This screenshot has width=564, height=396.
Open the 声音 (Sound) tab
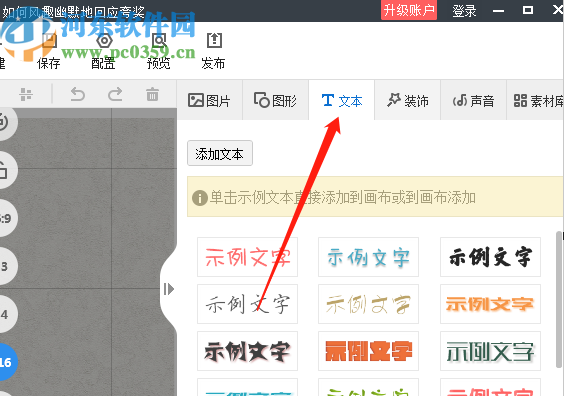pos(473,100)
